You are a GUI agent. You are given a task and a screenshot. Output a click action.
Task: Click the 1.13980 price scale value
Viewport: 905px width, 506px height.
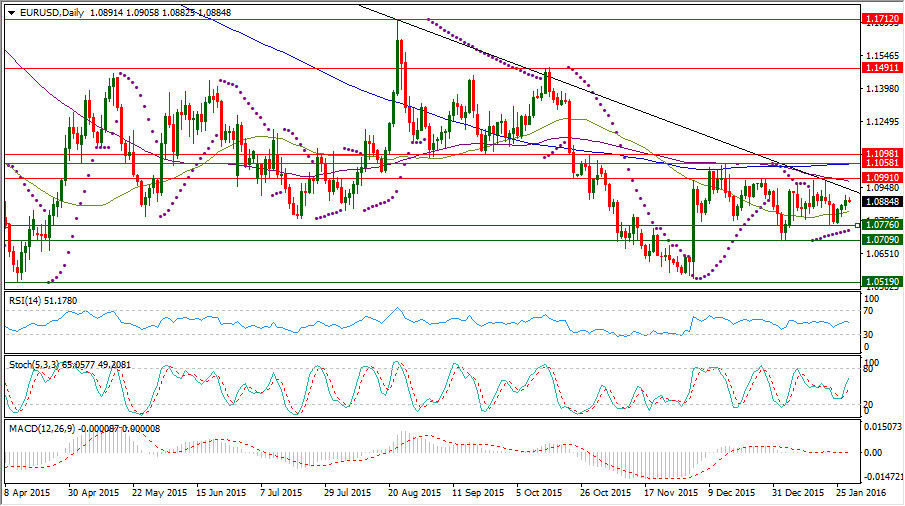pyautogui.click(x=882, y=88)
